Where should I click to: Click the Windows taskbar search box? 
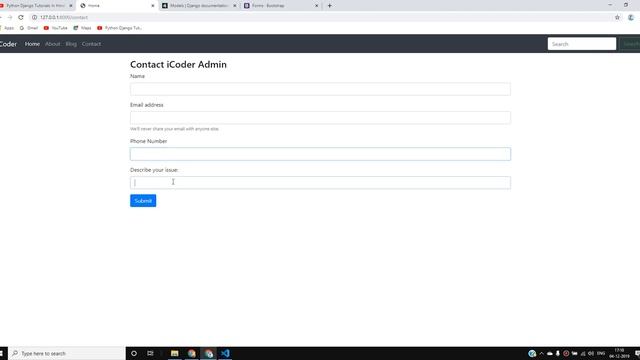click(67, 353)
